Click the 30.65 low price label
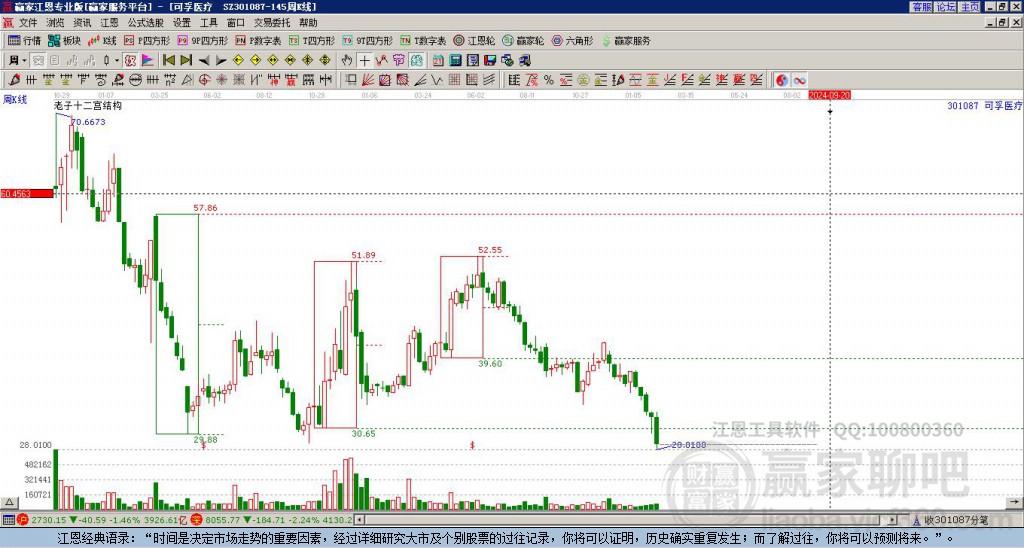This screenshot has height=548, width=1024. pyautogui.click(x=363, y=433)
